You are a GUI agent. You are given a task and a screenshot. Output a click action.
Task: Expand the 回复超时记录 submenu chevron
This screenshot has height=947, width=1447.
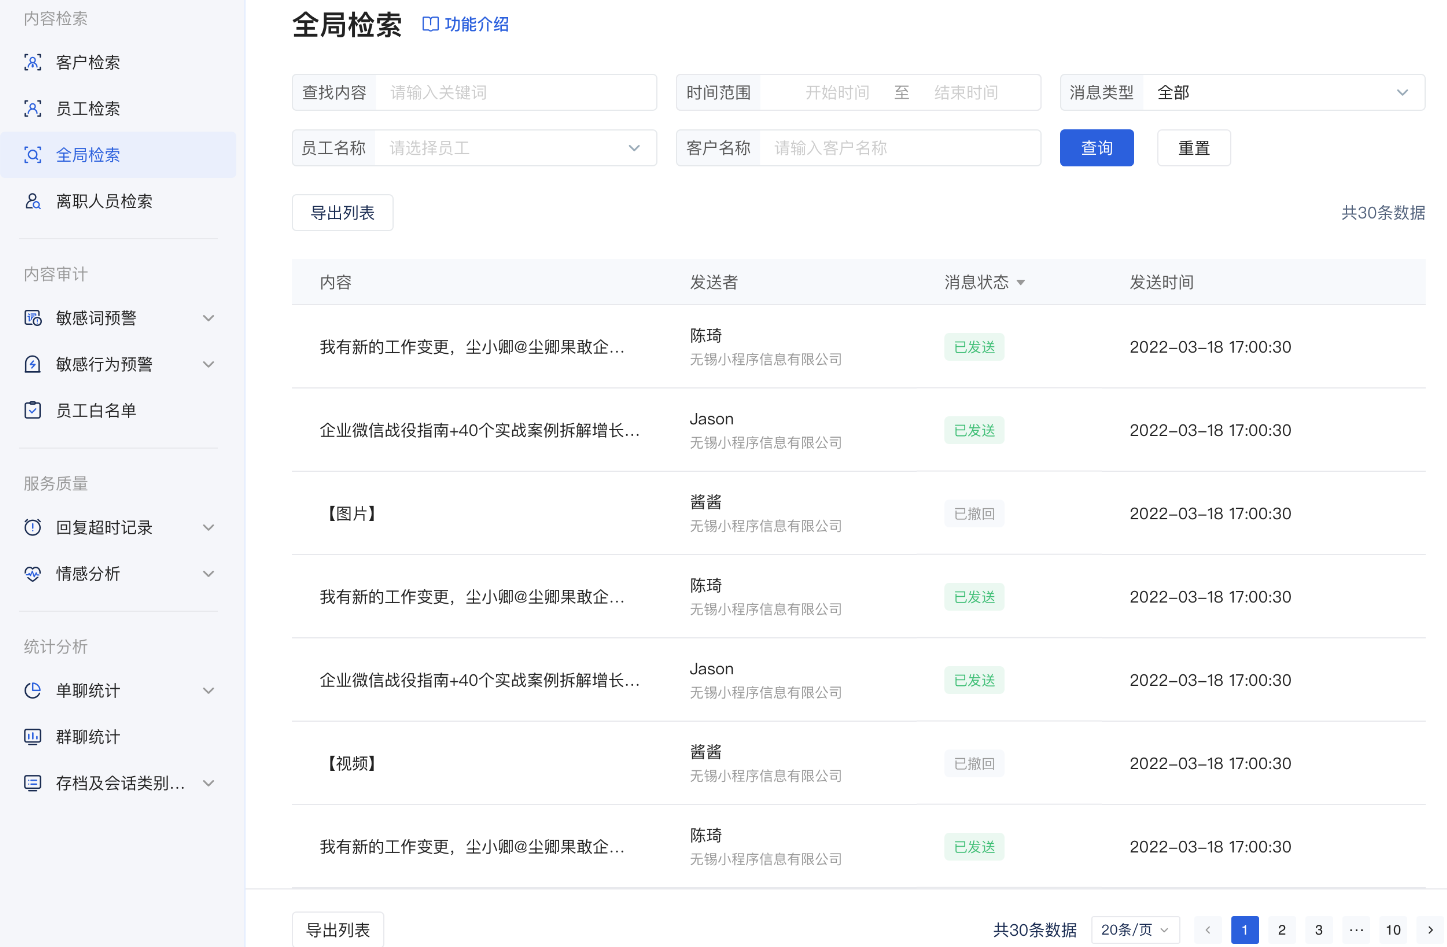point(209,527)
